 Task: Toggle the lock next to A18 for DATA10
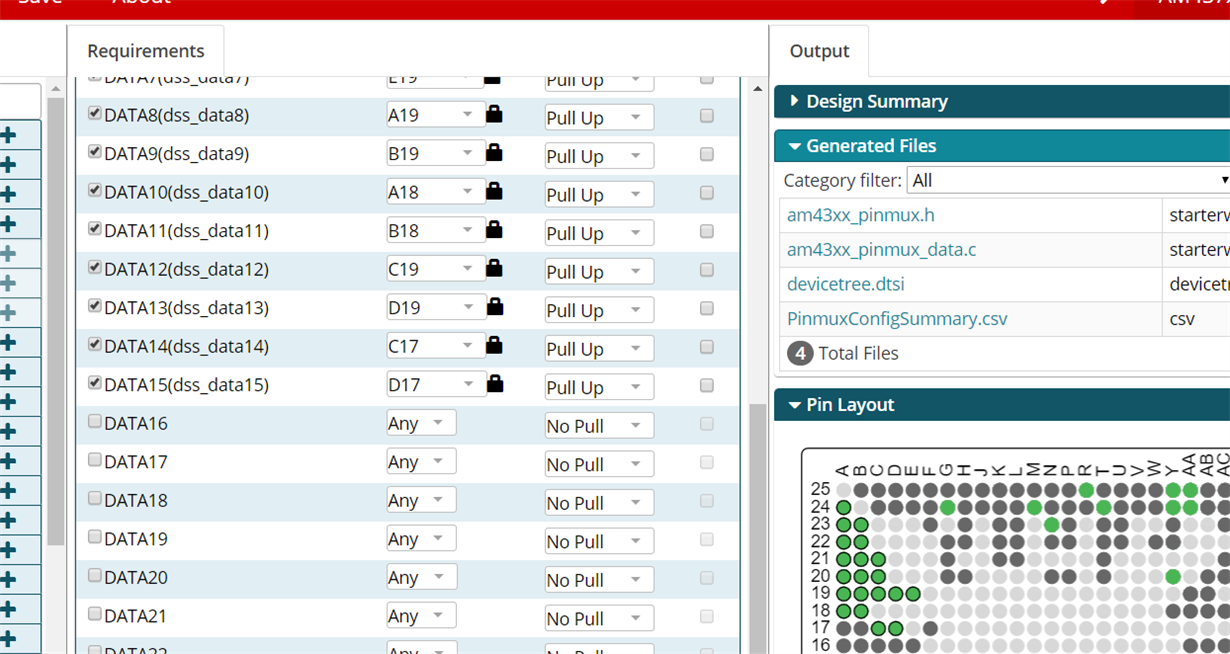494,191
